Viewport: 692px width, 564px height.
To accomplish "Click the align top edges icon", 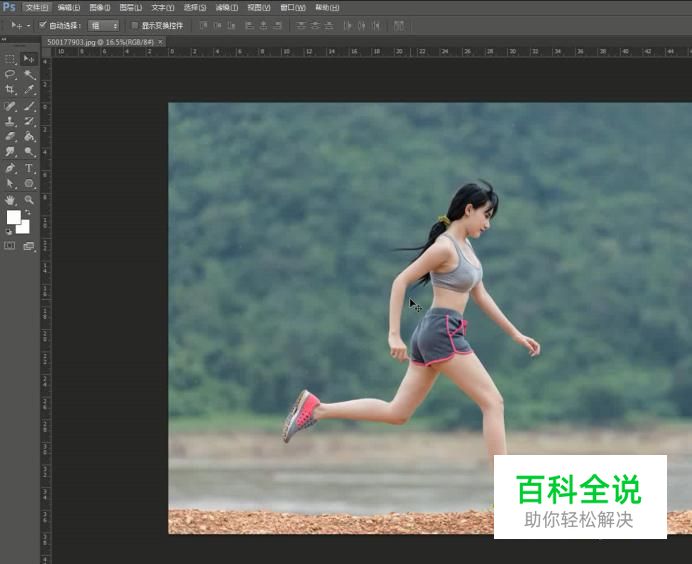I will 203,26.
